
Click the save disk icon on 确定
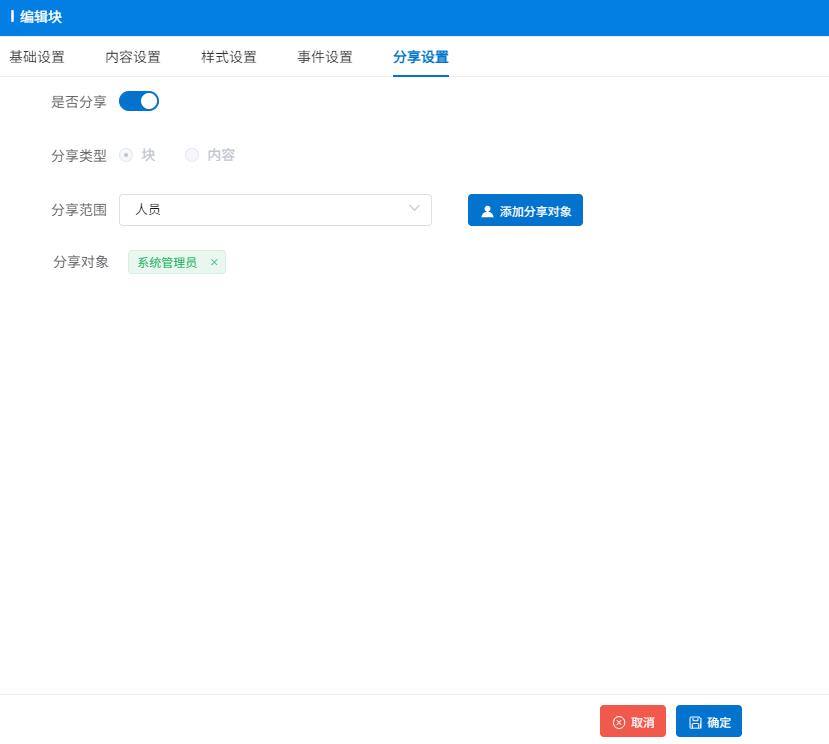695,722
